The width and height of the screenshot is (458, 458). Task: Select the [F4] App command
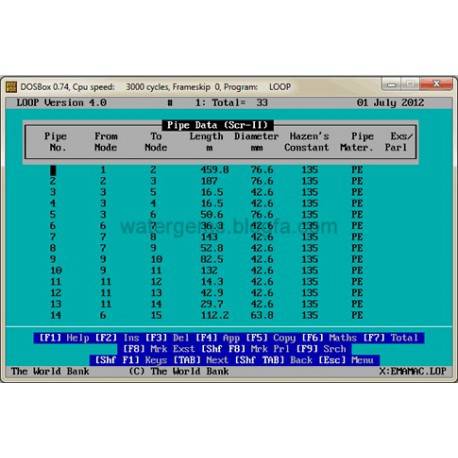pyautogui.click(x=217, y=338)
